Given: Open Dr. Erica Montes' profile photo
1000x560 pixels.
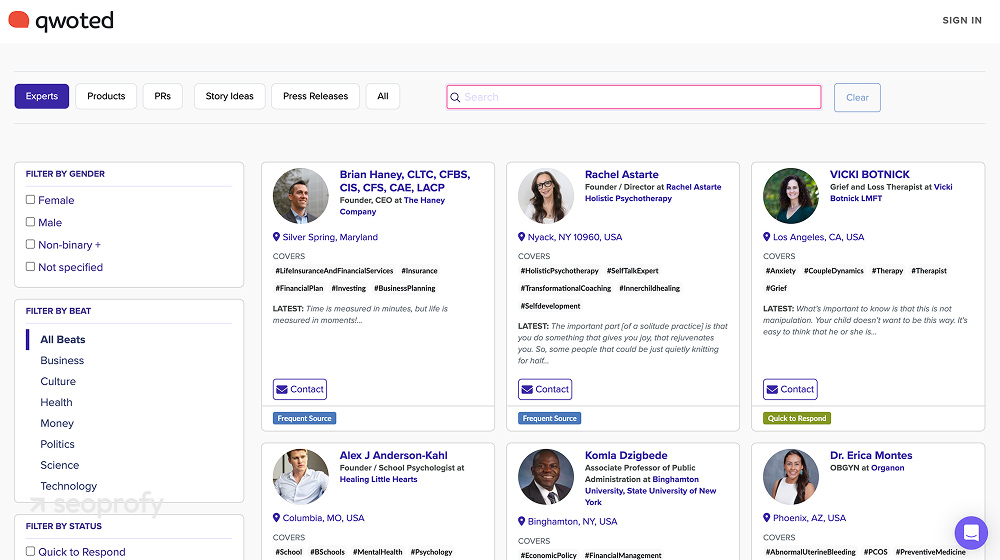Looking at the screenshot, I should point(791,476).
